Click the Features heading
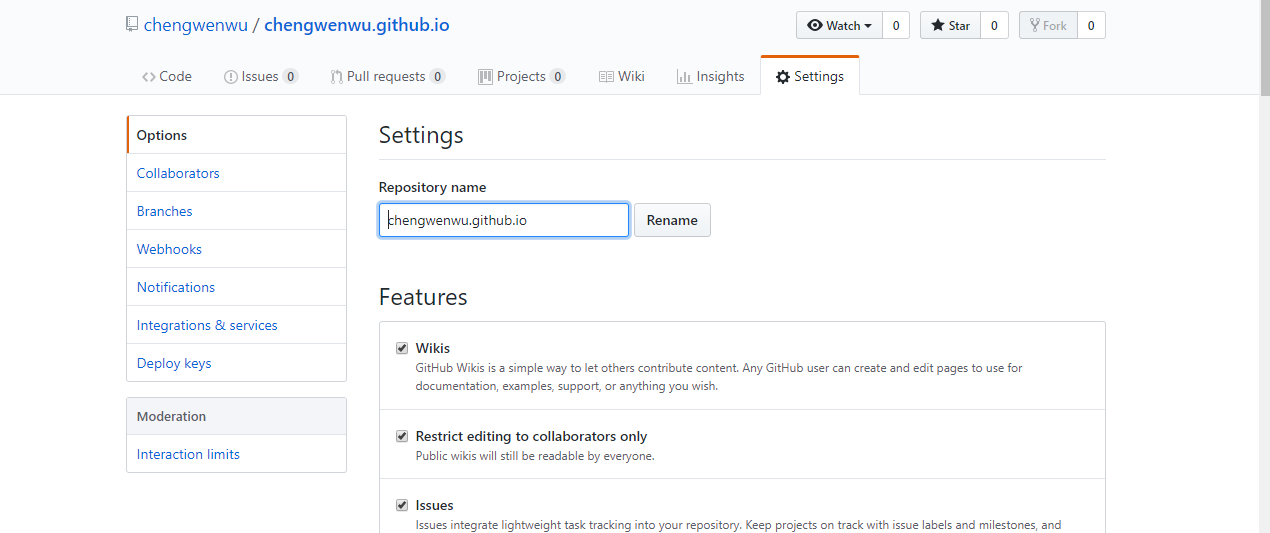Image resolution: width=1270 pixels, height=533 pixels. (x=423, y=297)
